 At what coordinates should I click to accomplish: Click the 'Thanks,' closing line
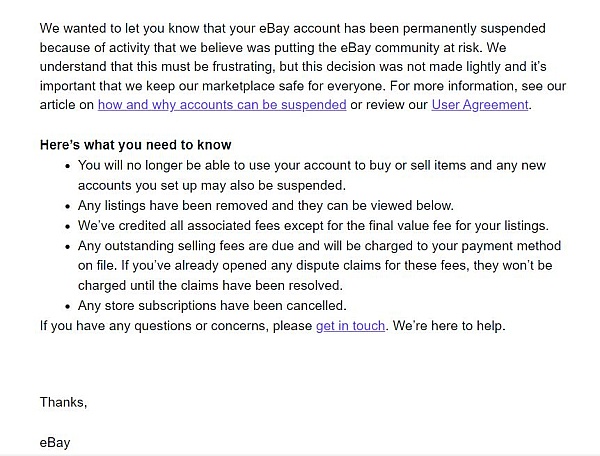click(x=64, y=402)
